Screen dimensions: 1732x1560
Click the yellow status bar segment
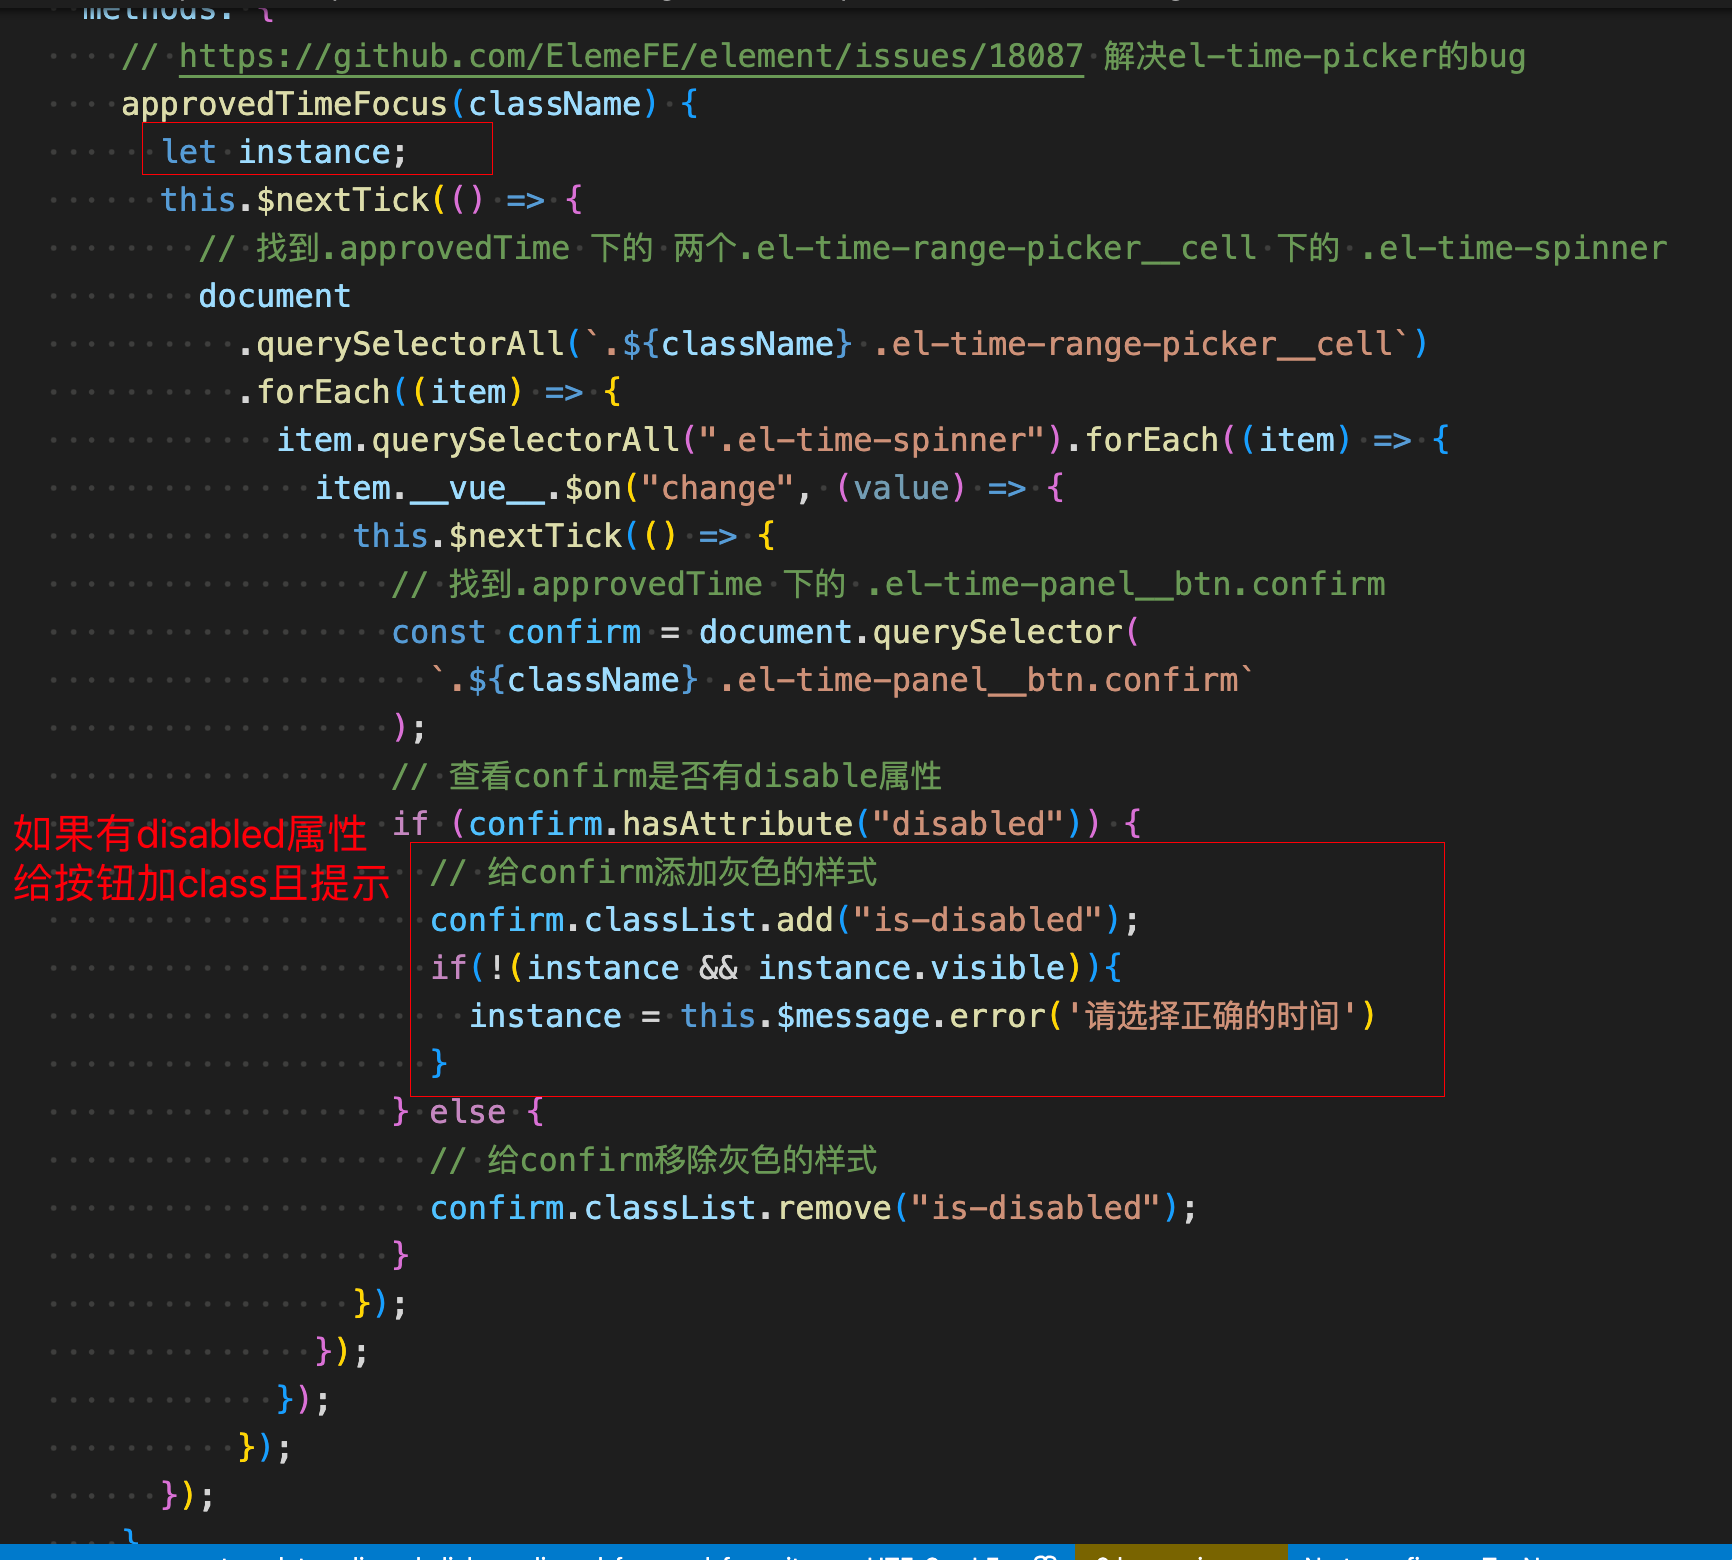pyautogui.click(x=1180, y=1555)
